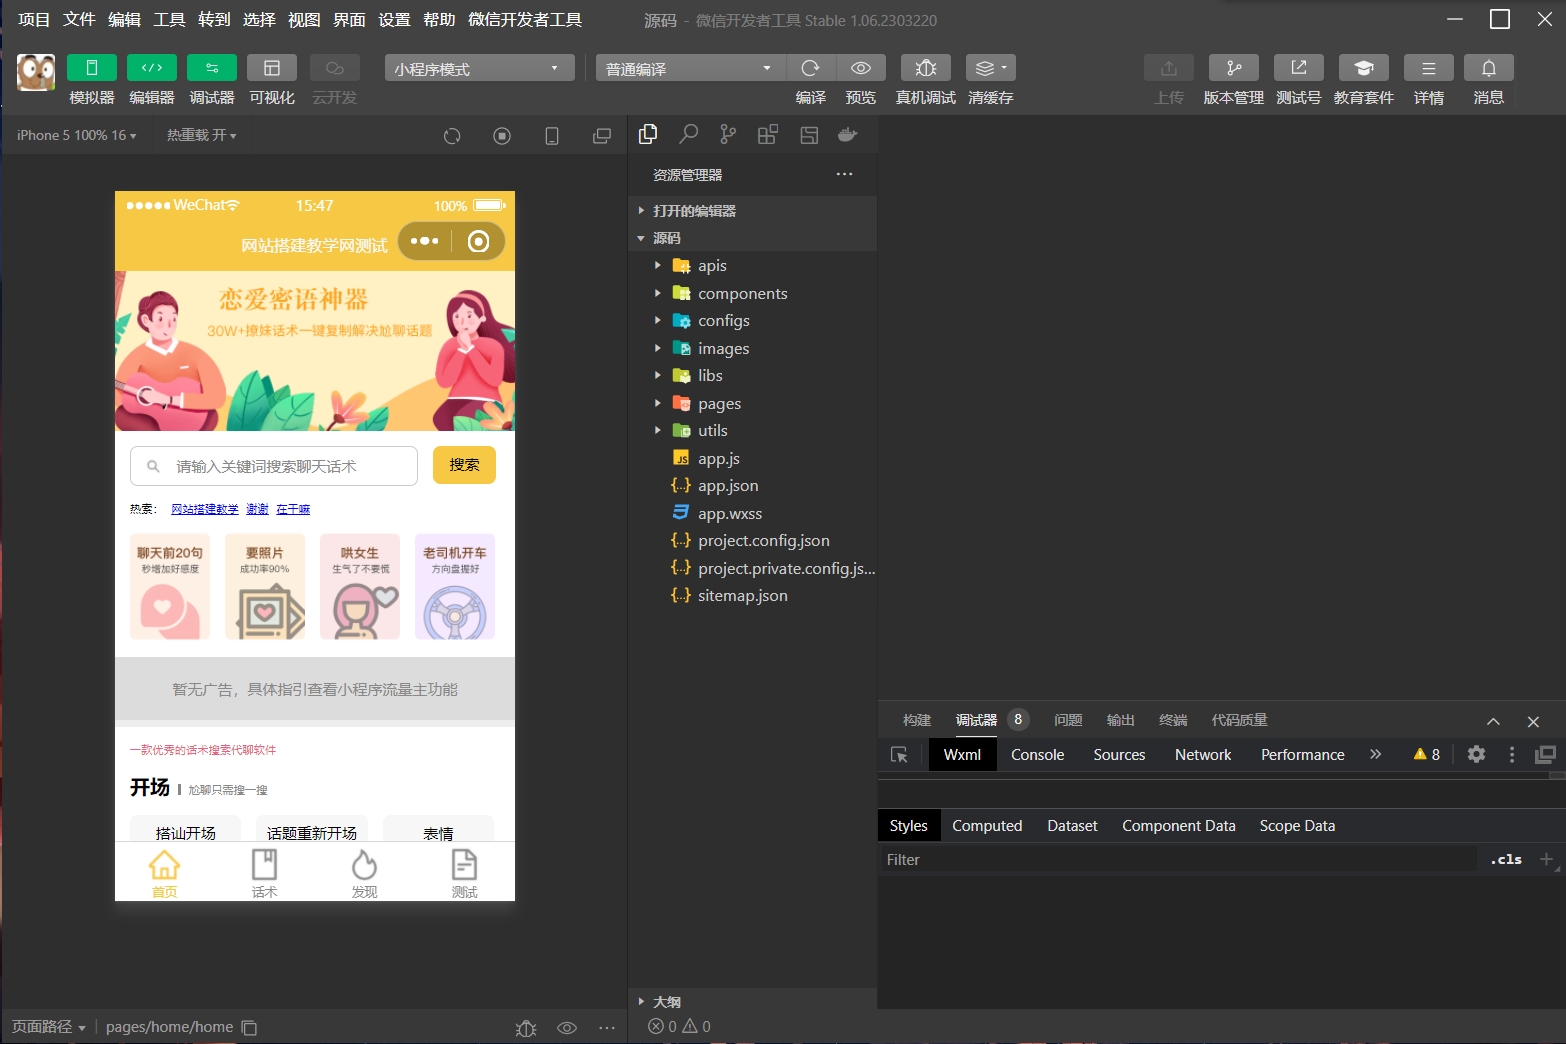Open search in the editor sidebar

tap(688, 134)
